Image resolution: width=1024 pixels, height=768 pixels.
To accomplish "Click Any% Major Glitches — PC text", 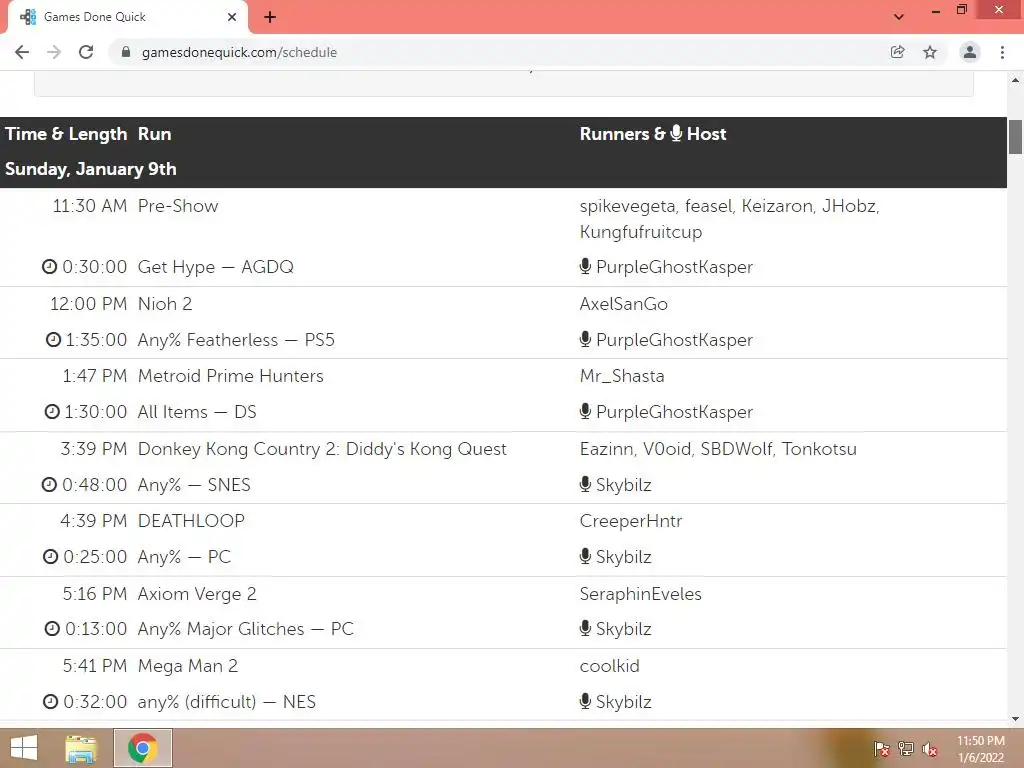I will click(x=245, y=628).
